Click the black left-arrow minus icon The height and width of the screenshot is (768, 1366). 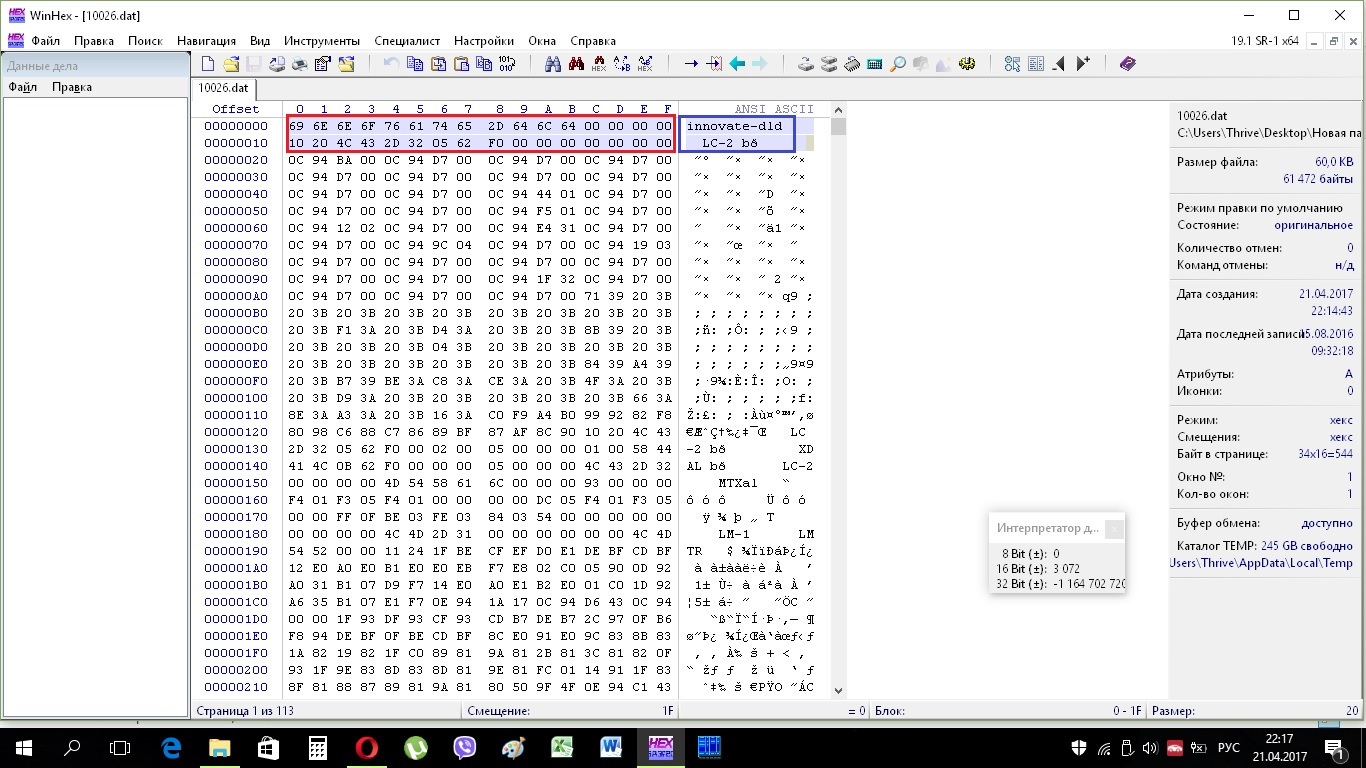point(1059,64)
